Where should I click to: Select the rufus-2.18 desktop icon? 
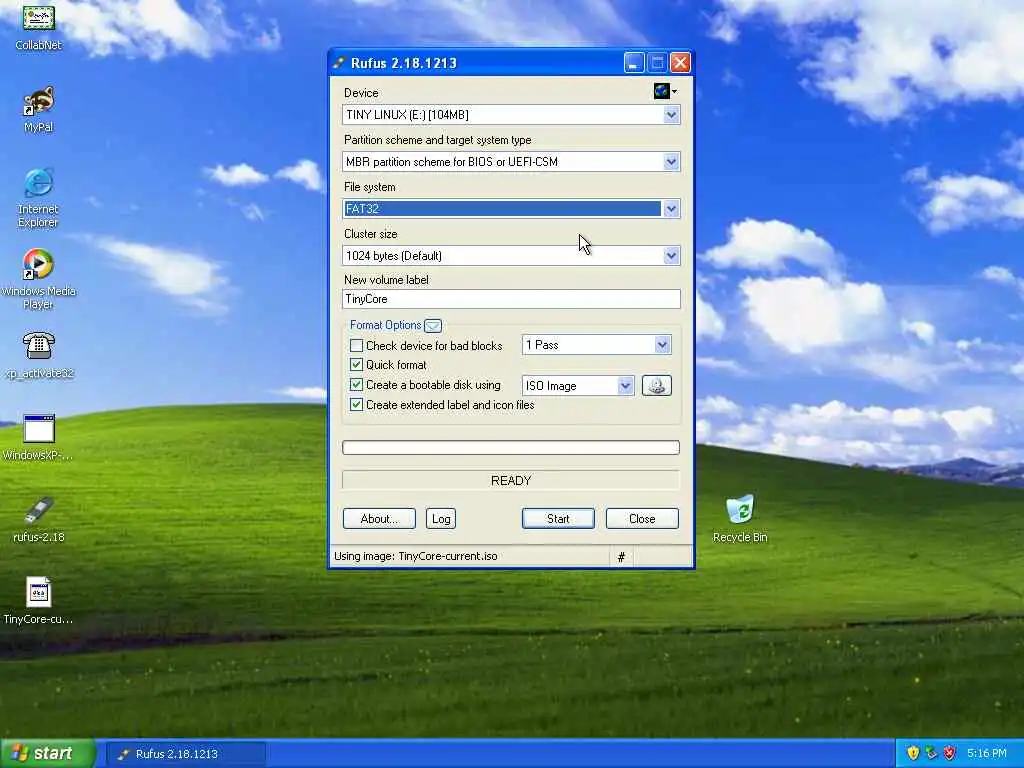click(39, 520)
